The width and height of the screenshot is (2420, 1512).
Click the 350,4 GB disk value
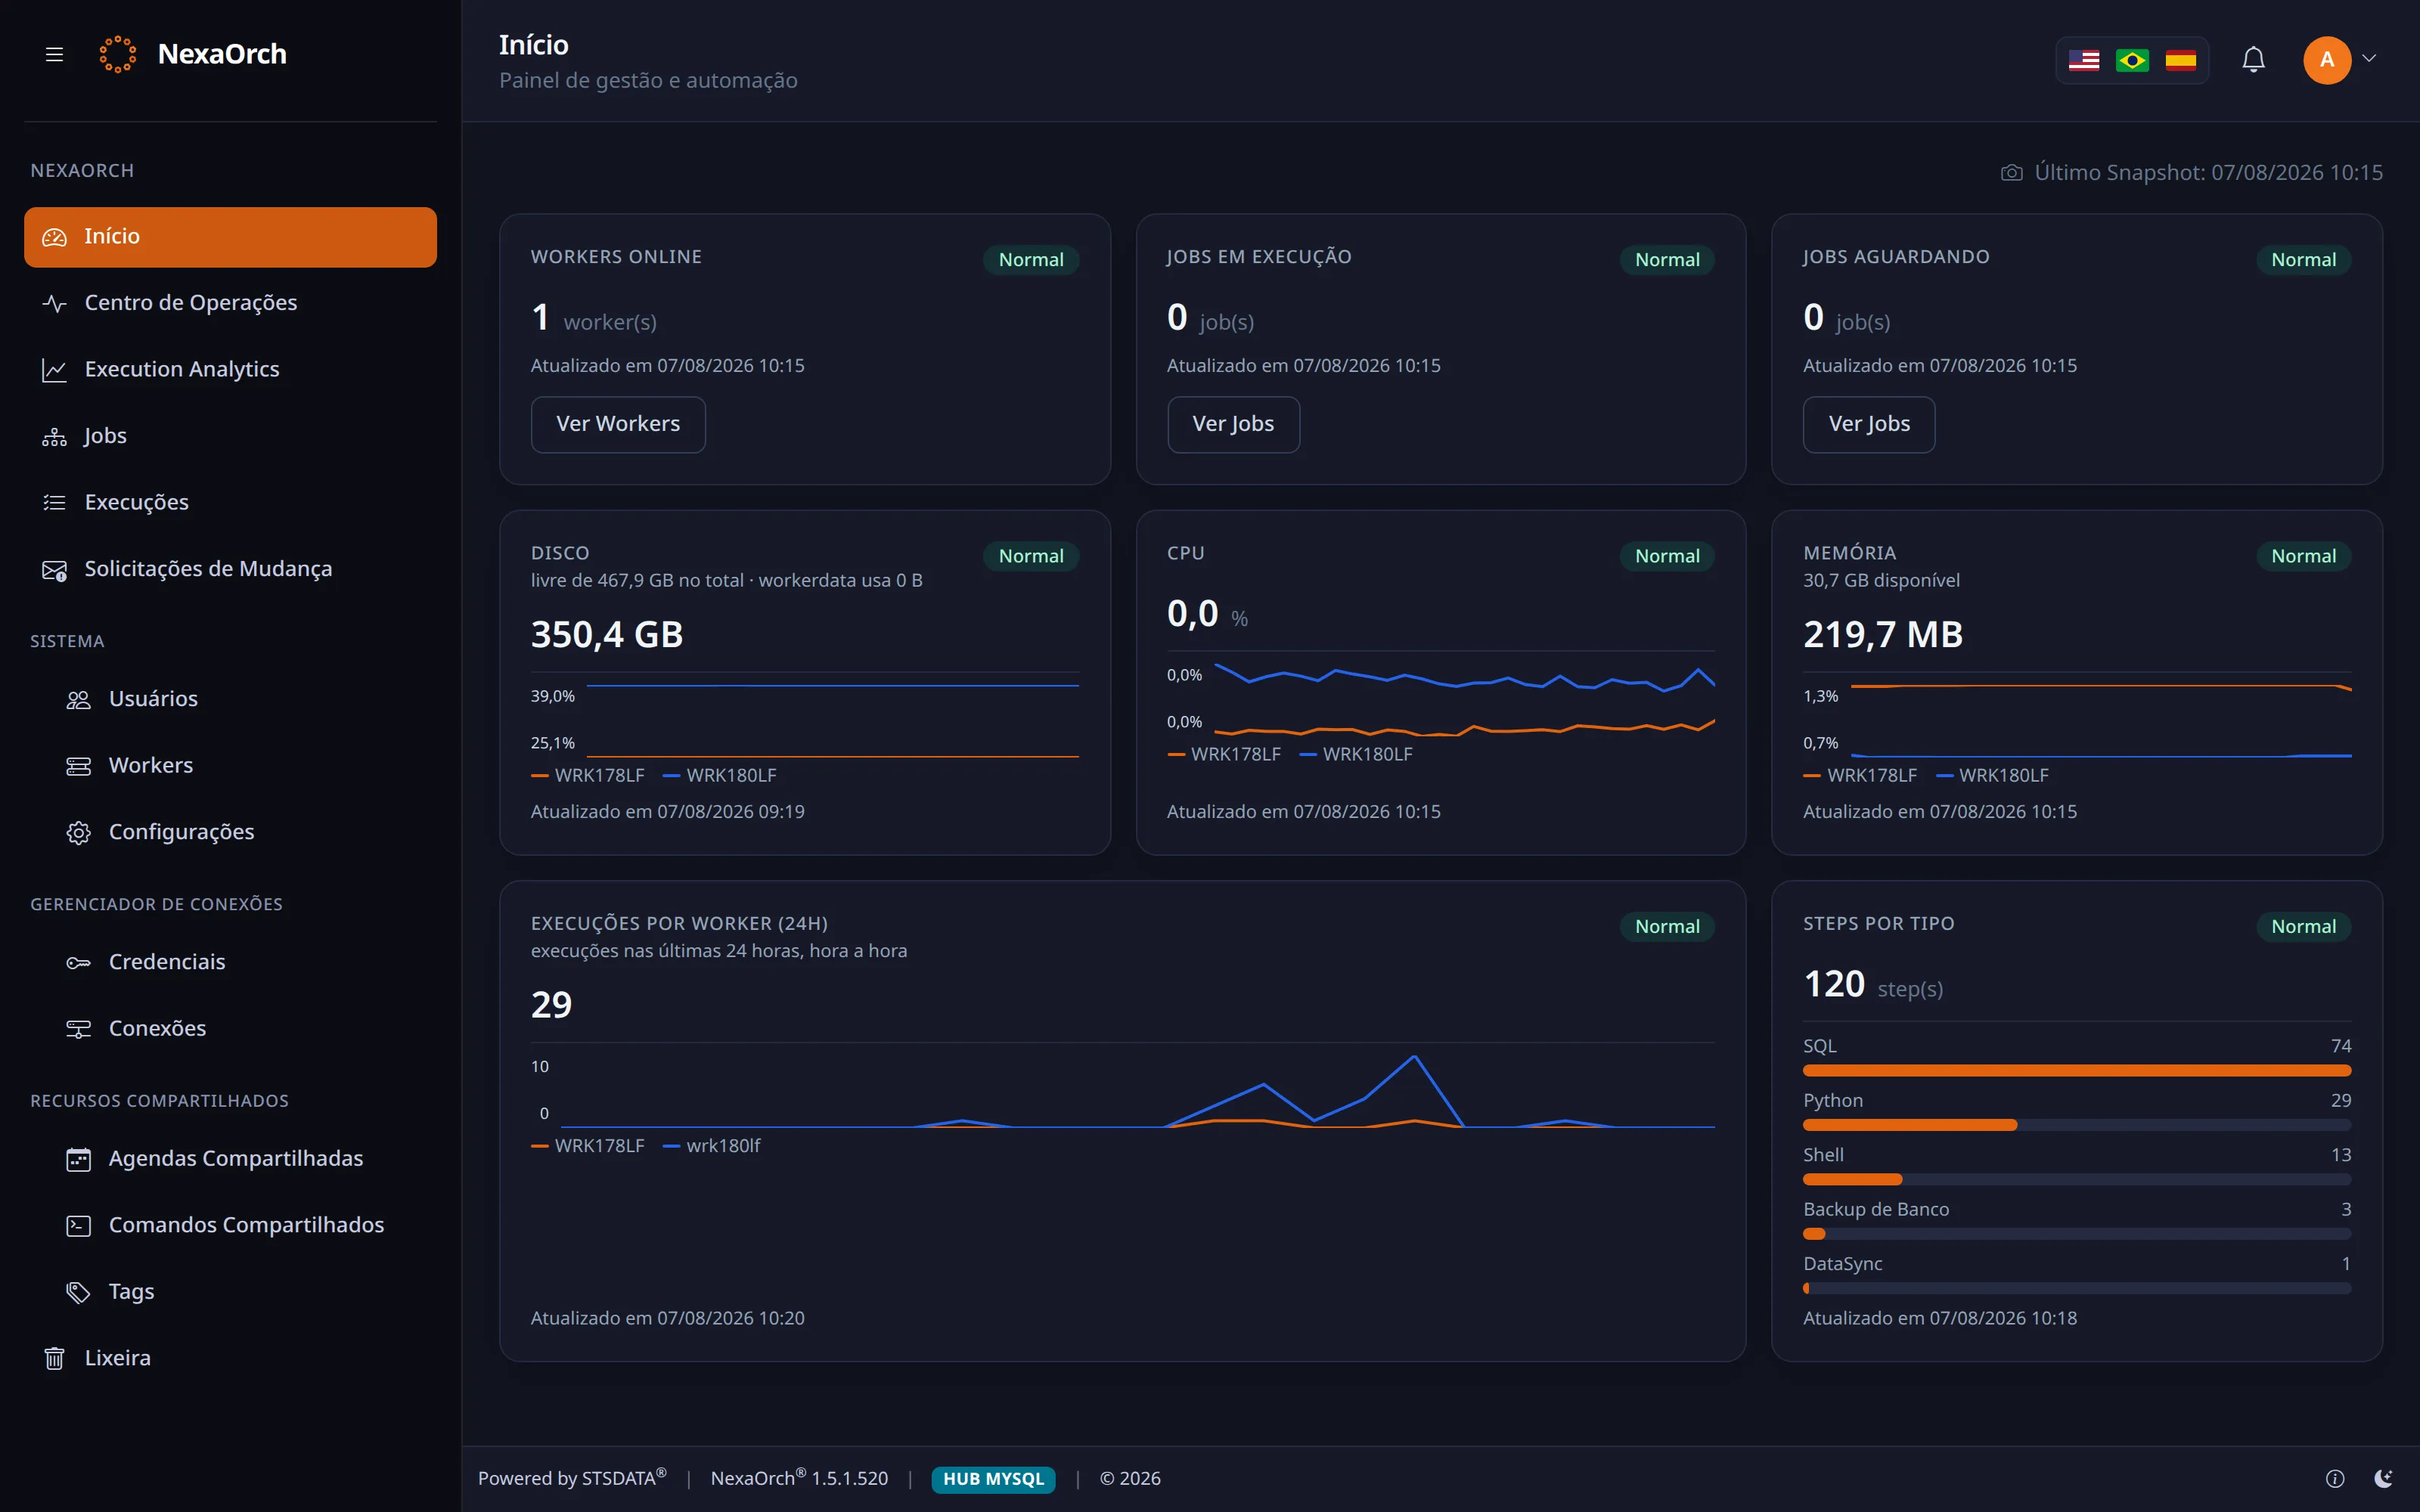point(607,635)
